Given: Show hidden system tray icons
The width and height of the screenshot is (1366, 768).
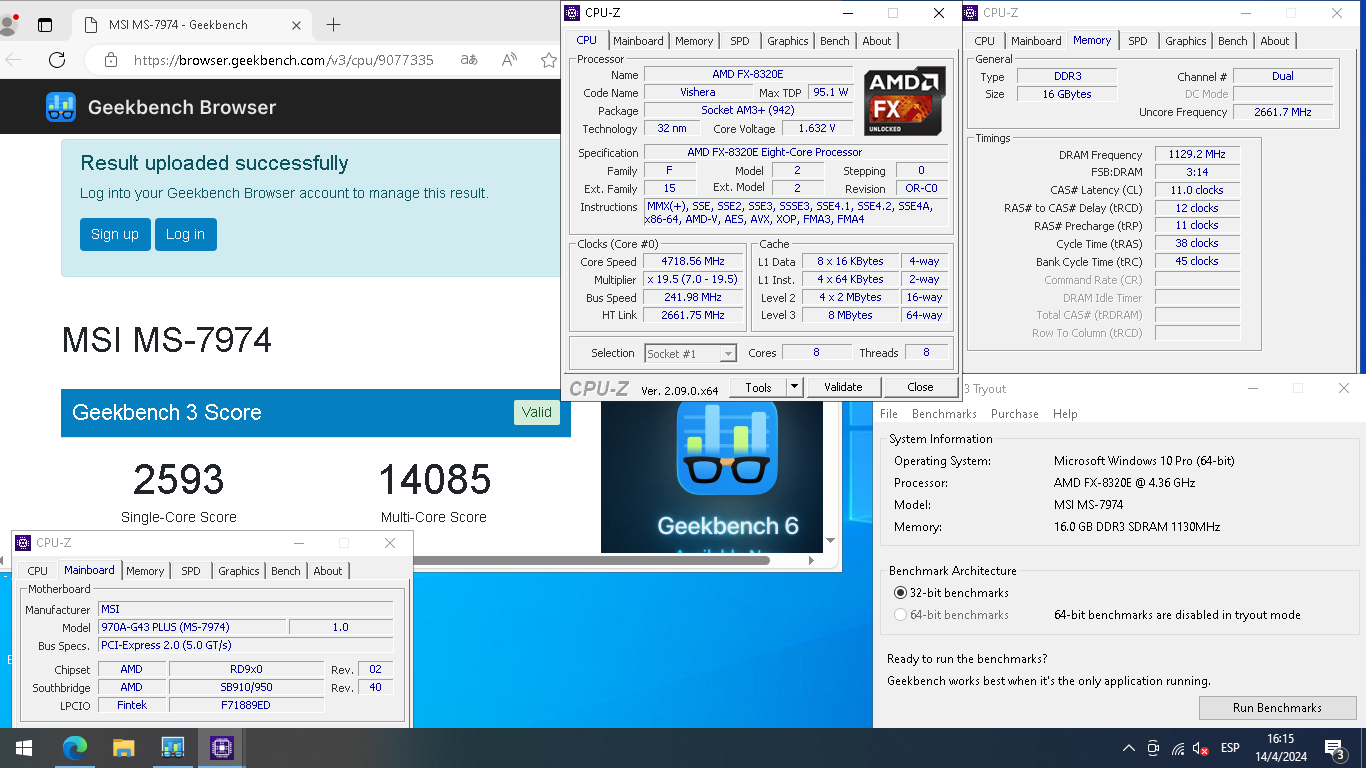Looking at the screenshot, I should pos(1129,748).
